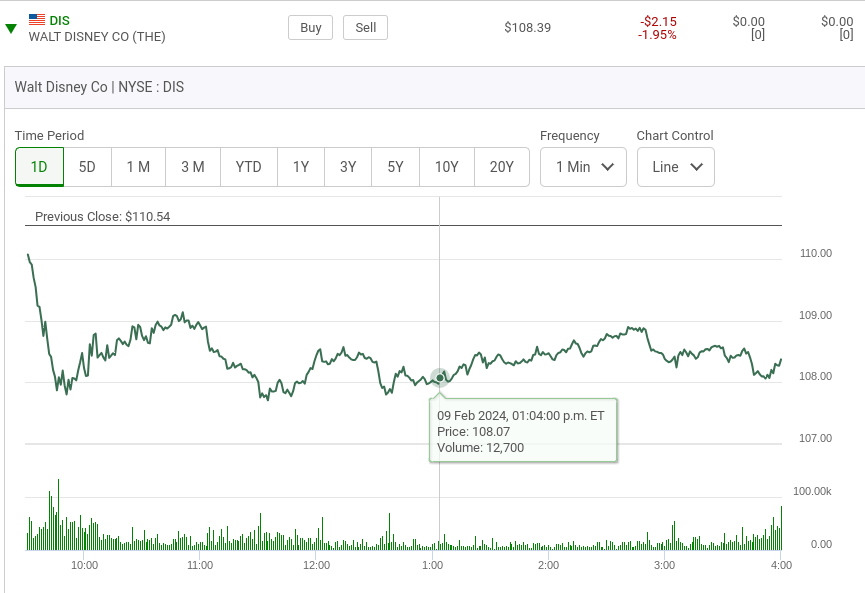Image resolution: width=865 pixels, height=593 pixels.
Task: Click the US flag icon beside DIS
Action: 37,20
